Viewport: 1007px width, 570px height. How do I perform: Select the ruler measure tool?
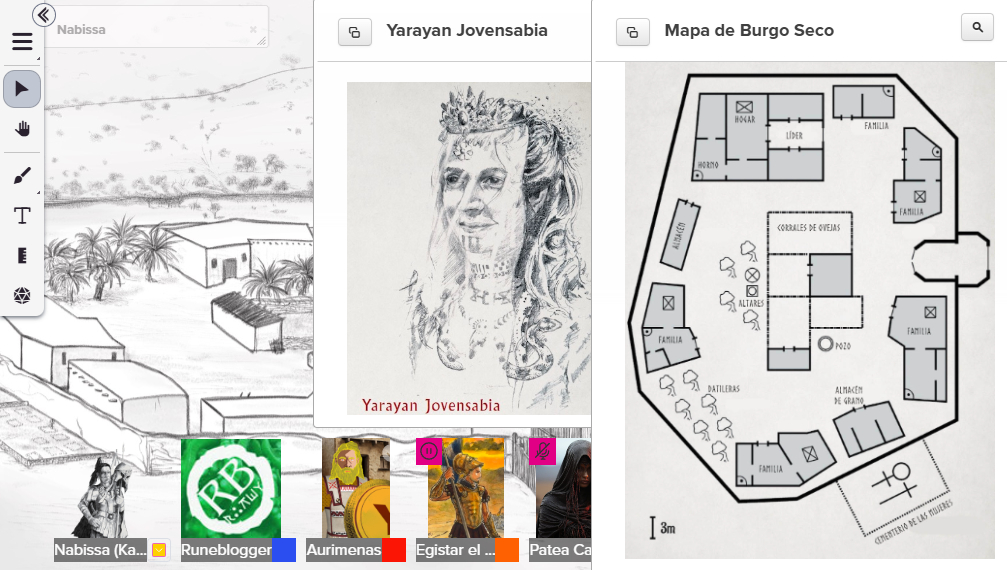coord(22,255)
